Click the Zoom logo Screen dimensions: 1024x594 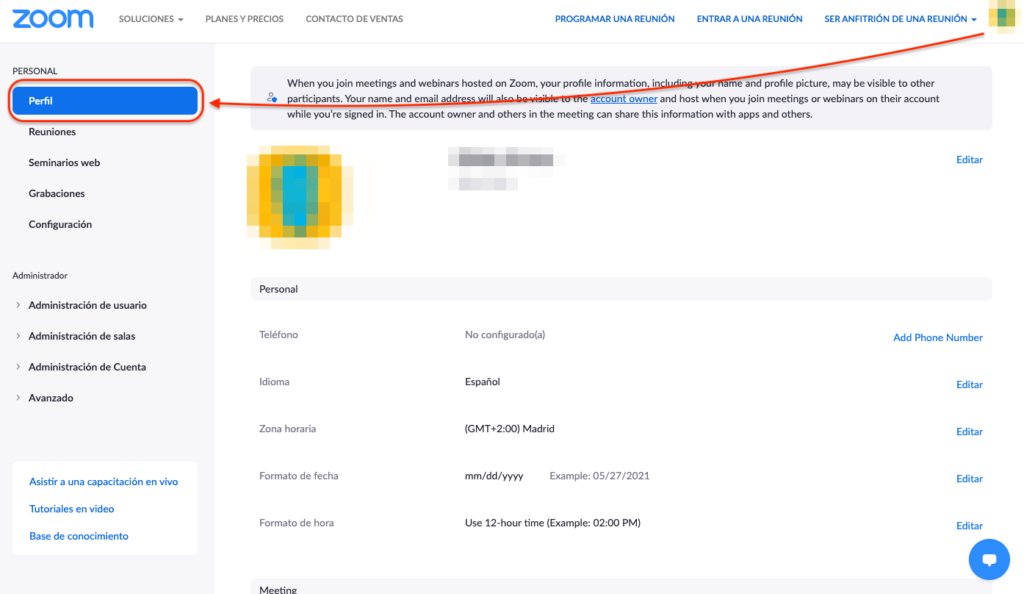click(x=53, y=19)
